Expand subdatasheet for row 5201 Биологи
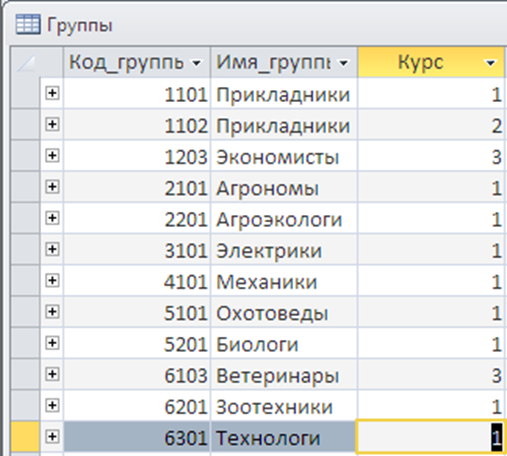 52,343
